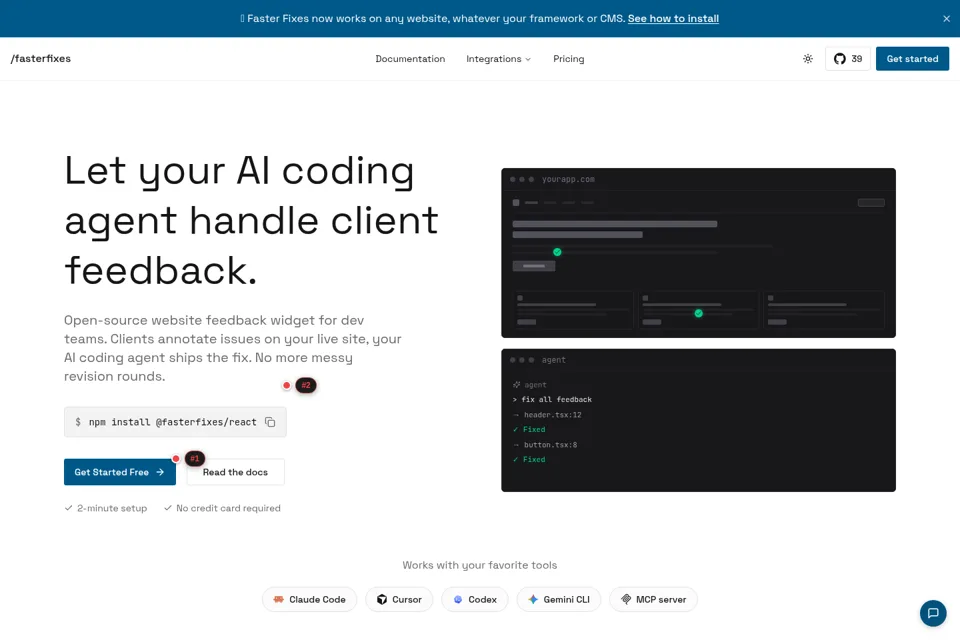This screenshot has width=960, height=640.
Task: Select the Cursor tool chip
Action: pyautogui.click(x=399, y=600)
